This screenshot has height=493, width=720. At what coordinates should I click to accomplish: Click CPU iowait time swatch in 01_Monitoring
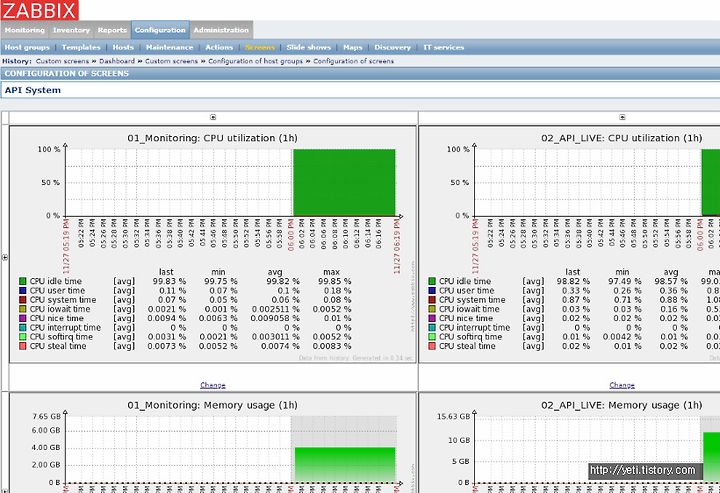pos(23,309)
